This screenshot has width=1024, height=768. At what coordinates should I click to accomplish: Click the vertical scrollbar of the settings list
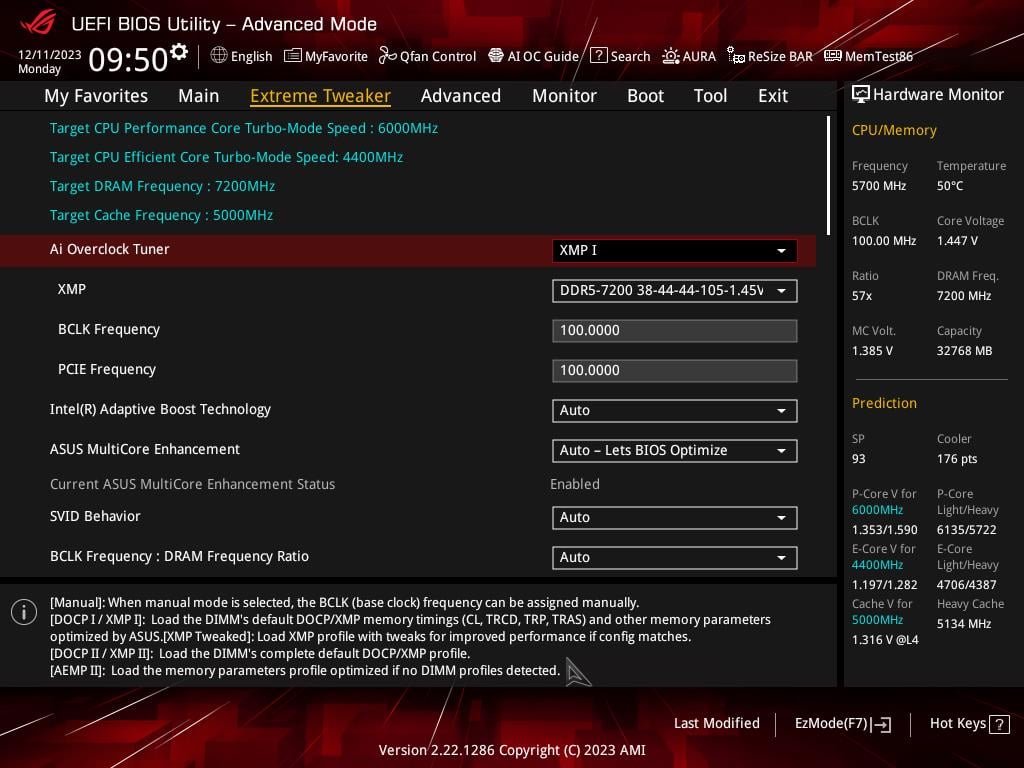(x=828, y=175)
